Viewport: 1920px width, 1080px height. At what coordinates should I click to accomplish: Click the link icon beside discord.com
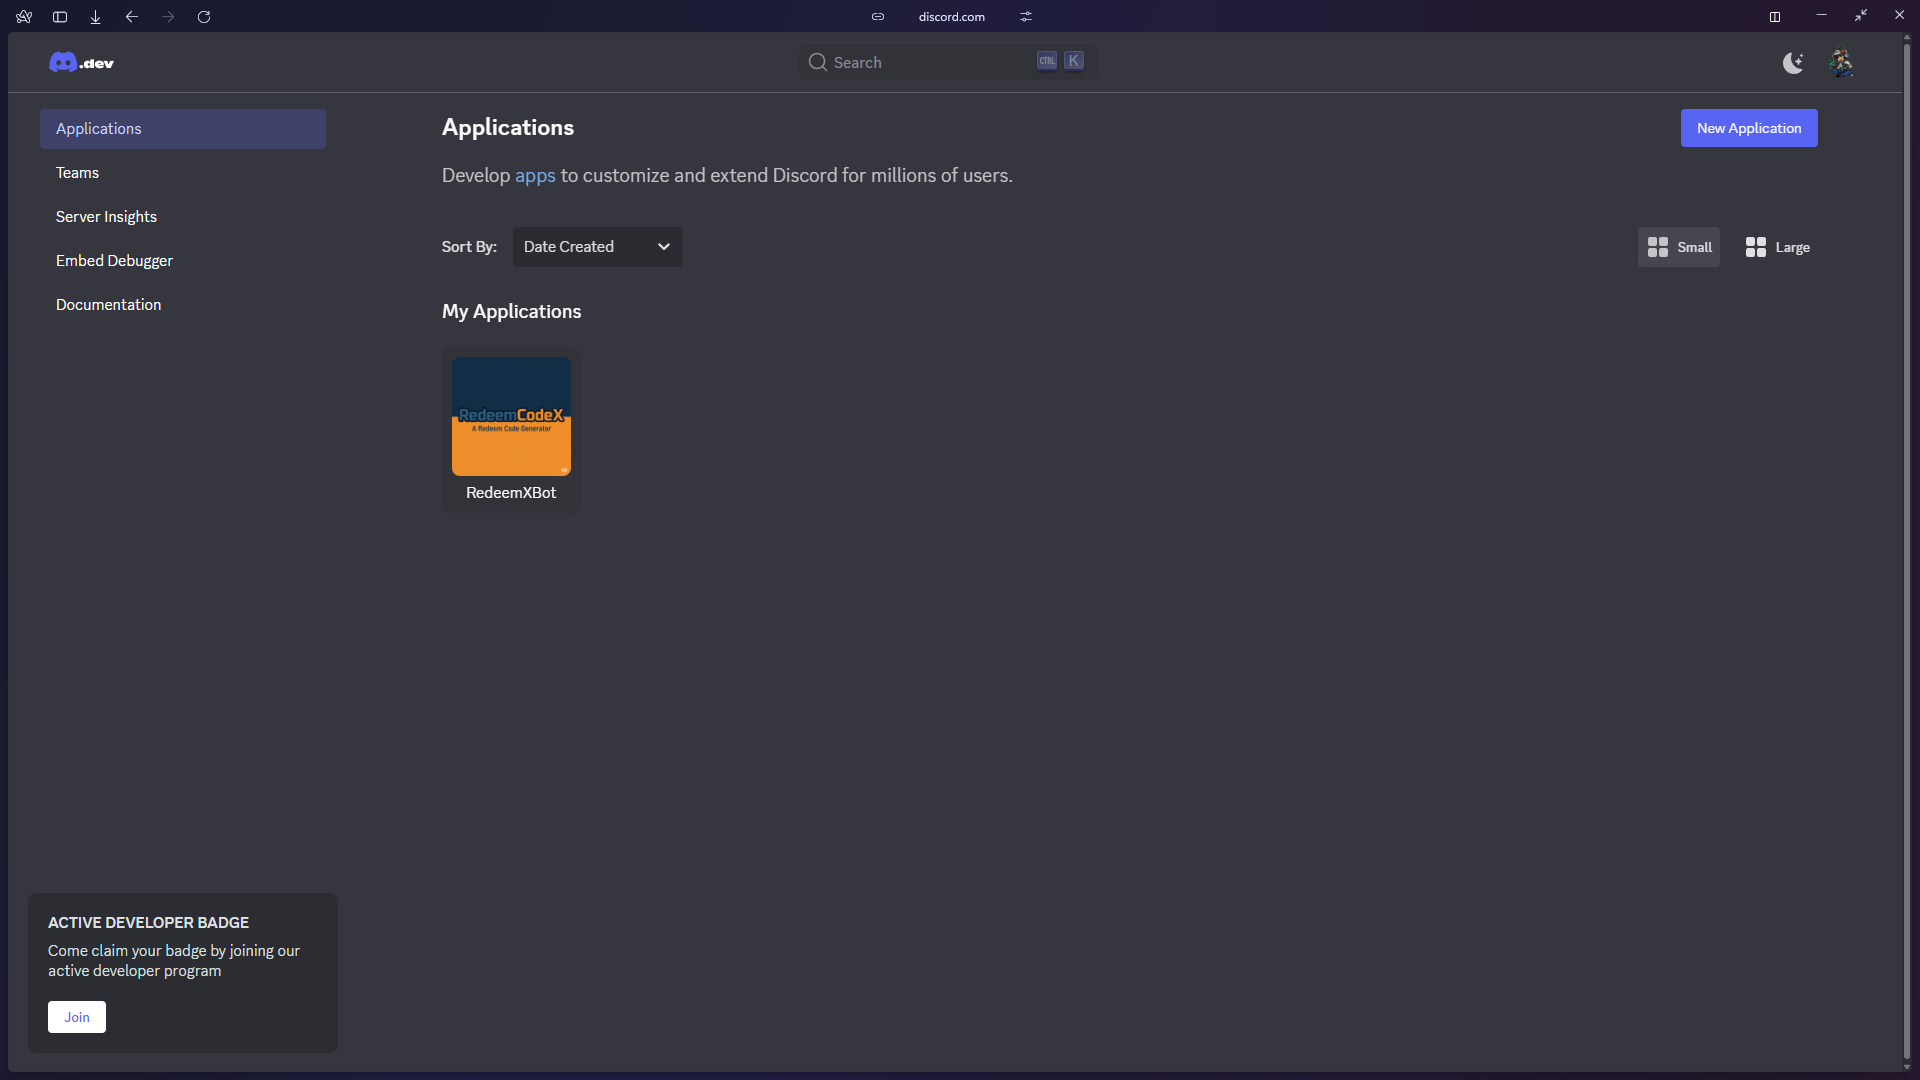coord(878,17)
